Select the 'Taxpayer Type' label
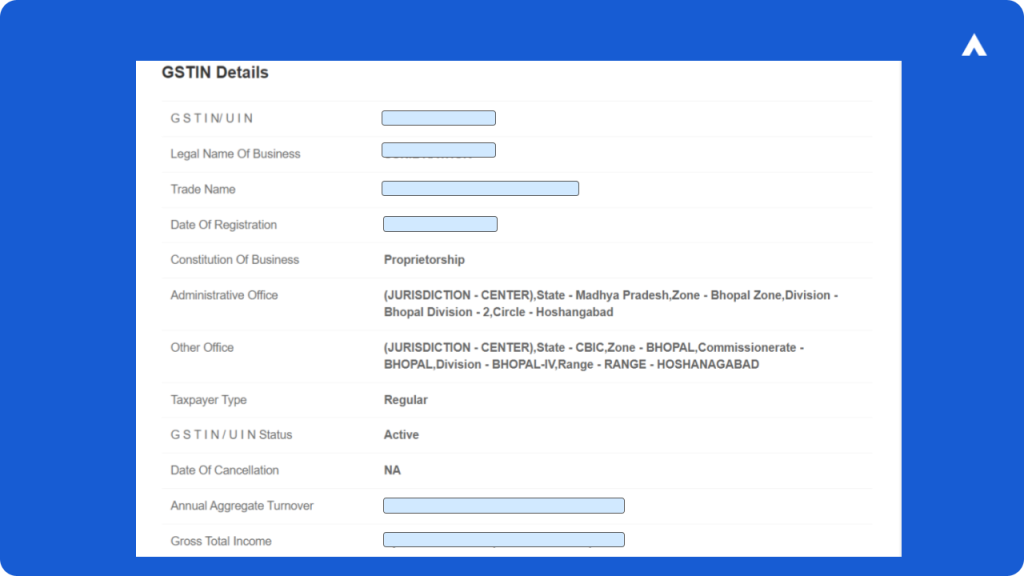This screenshot has width=1024, height=576. (208, 400)
